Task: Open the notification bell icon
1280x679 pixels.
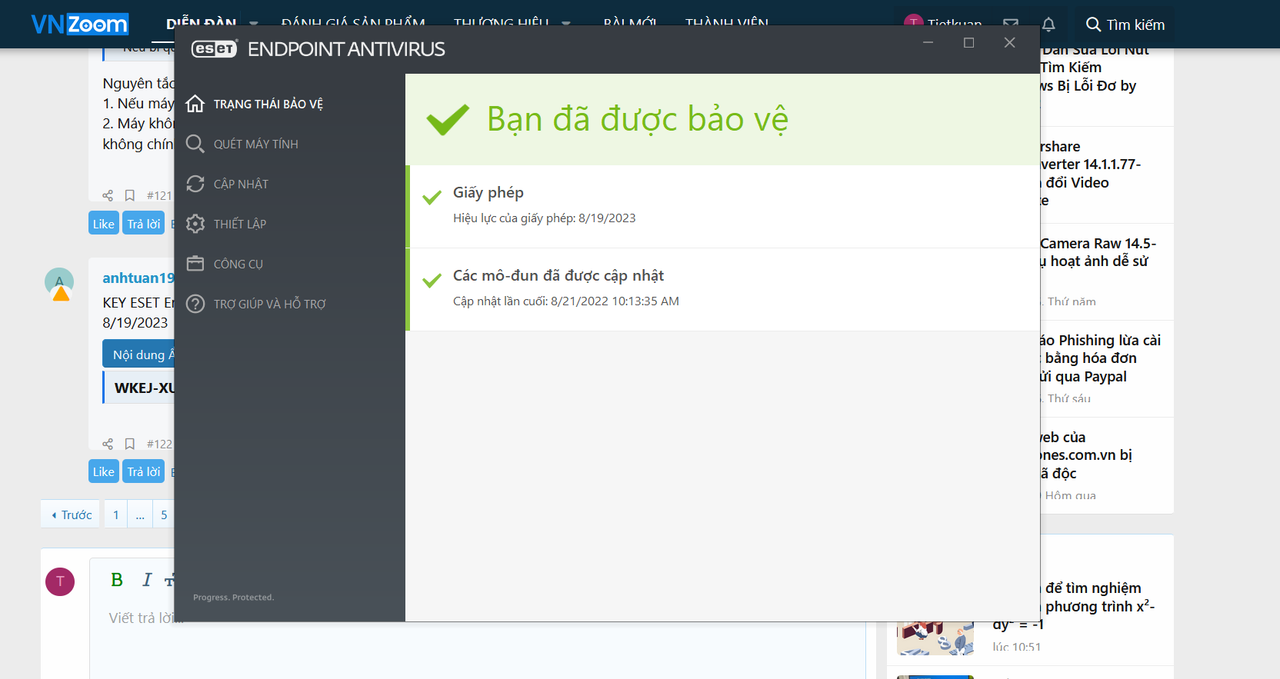Action: [x=1048, y=24]
